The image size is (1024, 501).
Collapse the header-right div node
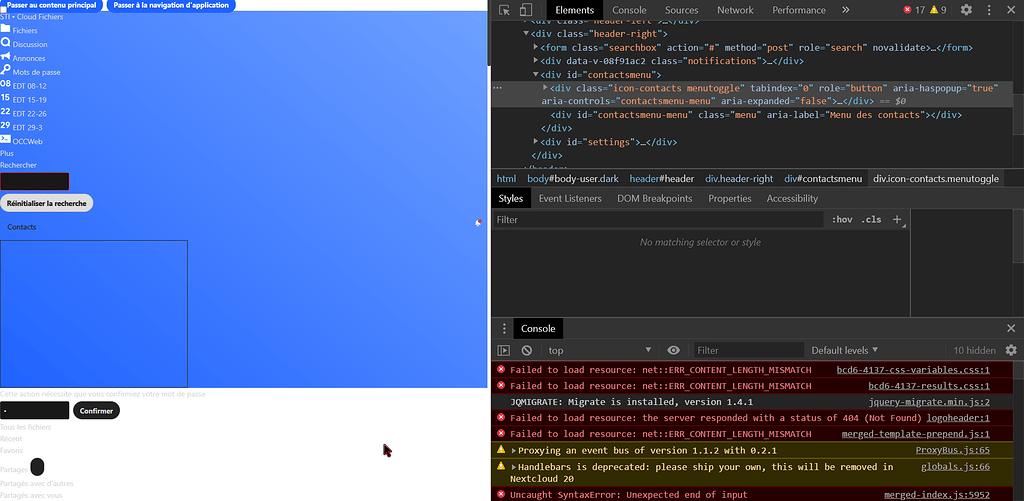tap(526, 33)
